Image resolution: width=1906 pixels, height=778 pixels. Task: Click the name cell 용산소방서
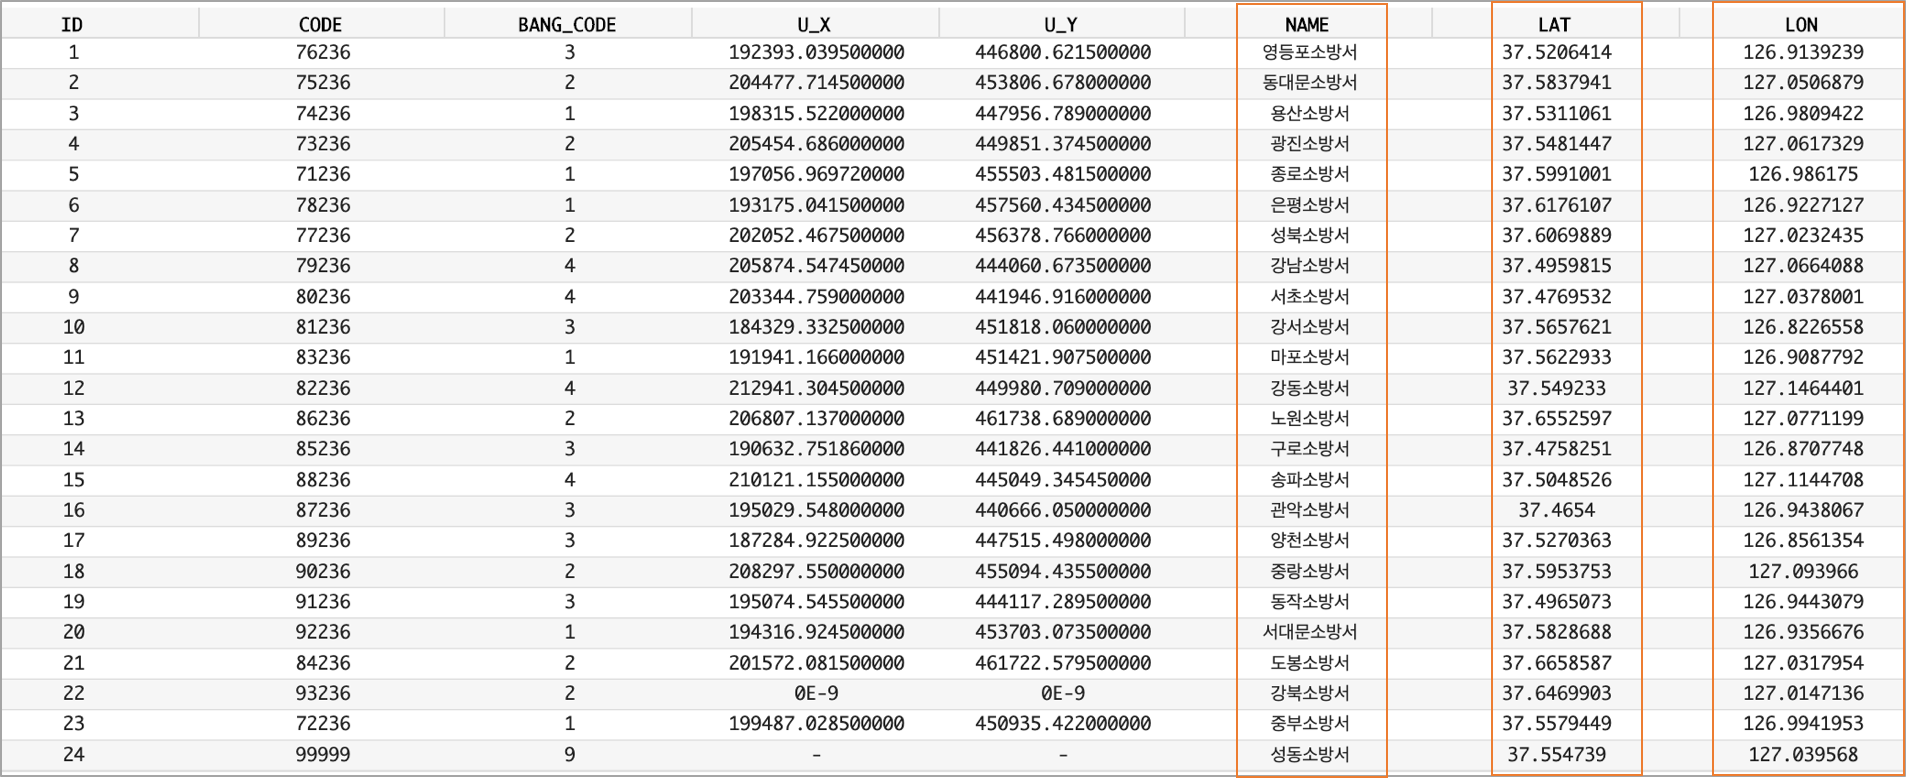(x=1310, y=113)
